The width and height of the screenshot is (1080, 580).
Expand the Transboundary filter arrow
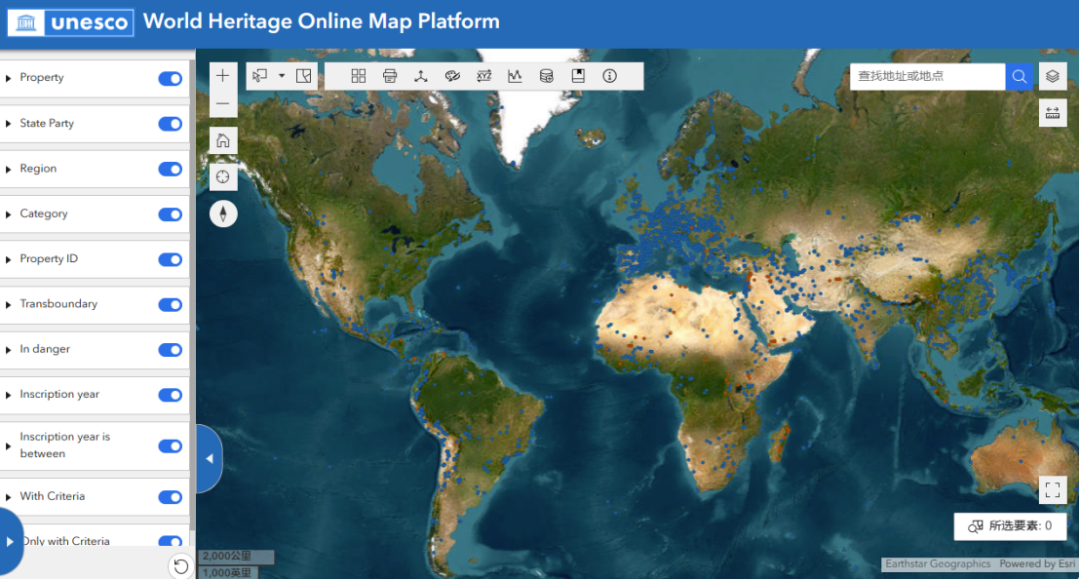click(8, 305)
